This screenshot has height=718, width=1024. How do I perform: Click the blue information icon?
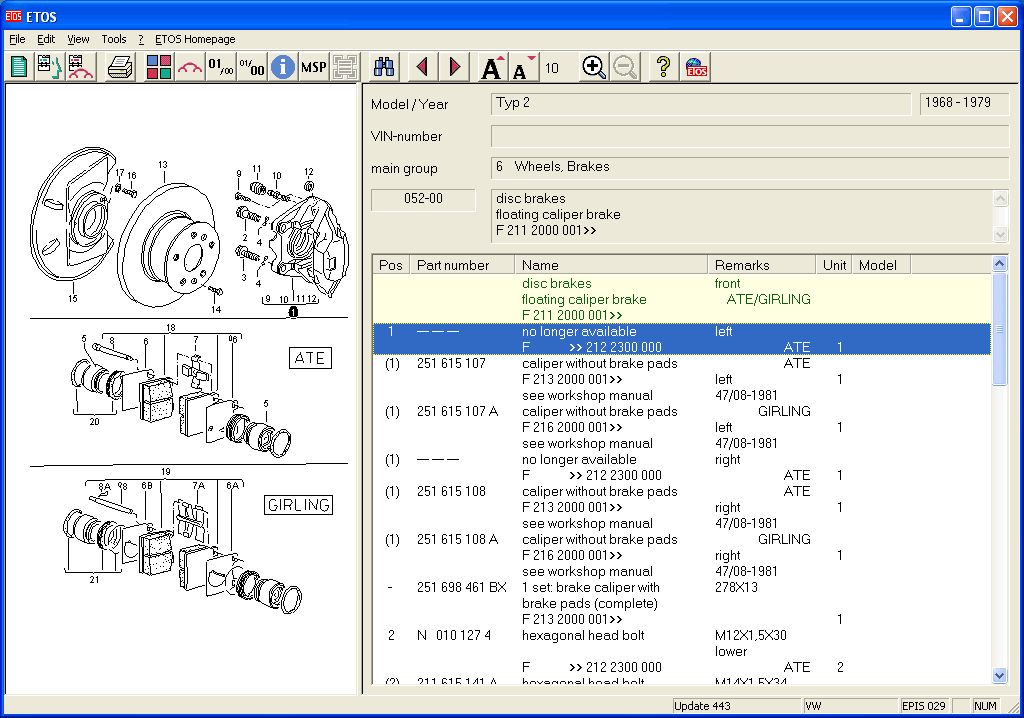coord(283,67)
